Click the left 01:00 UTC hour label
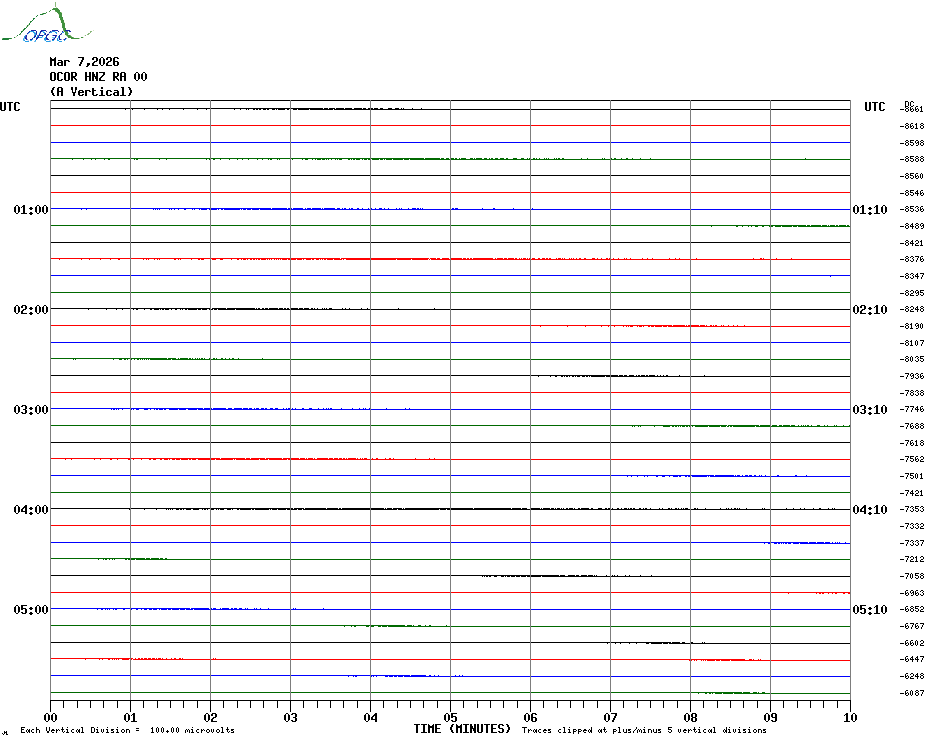The width and height of the screenshot is (930, 744). pyautogui.click(x=31, y=210)
